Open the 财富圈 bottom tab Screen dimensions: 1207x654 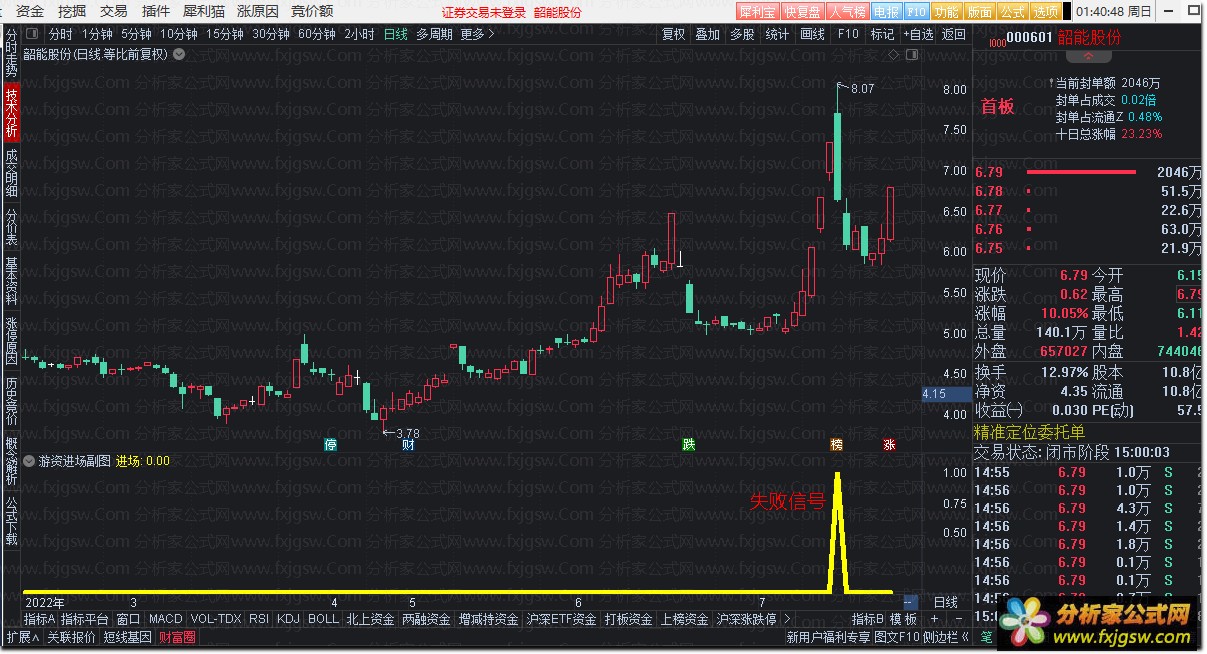177,636
